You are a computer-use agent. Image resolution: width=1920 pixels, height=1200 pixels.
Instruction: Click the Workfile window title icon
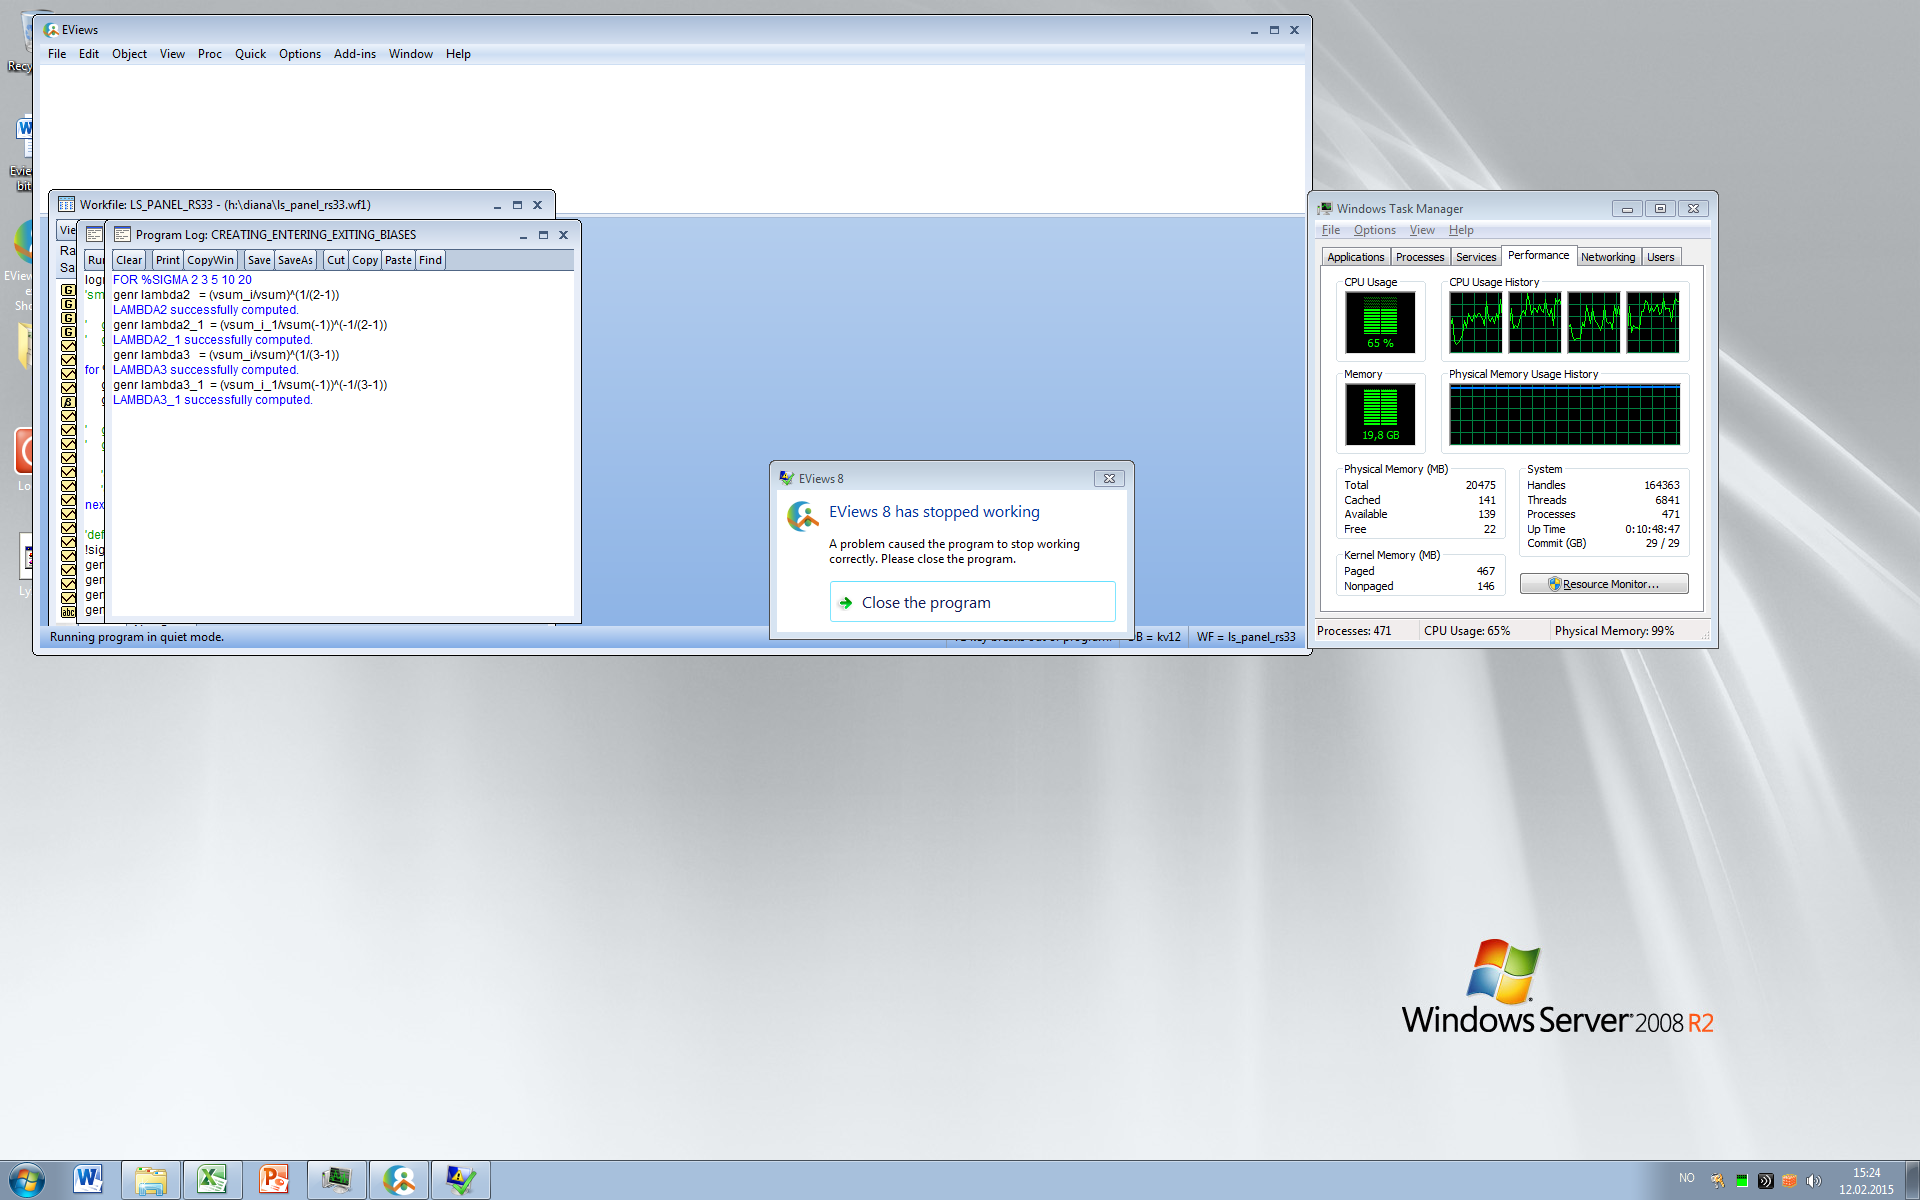(66, 205)
